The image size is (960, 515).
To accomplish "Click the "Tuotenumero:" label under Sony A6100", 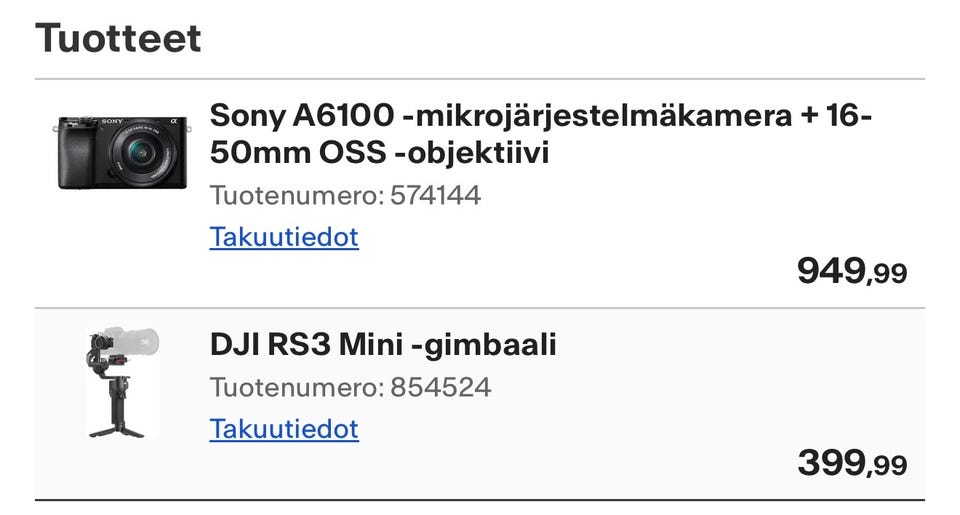I will 295,195.
